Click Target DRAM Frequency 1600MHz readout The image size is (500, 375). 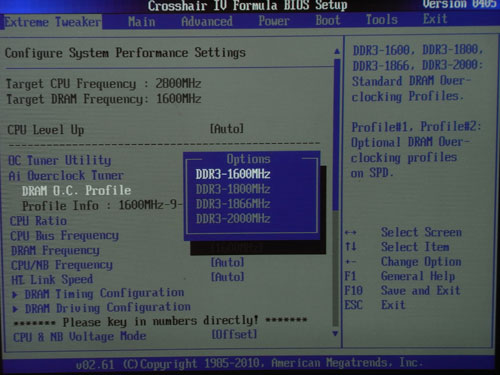pyautogui.click(x=104, y=99)
